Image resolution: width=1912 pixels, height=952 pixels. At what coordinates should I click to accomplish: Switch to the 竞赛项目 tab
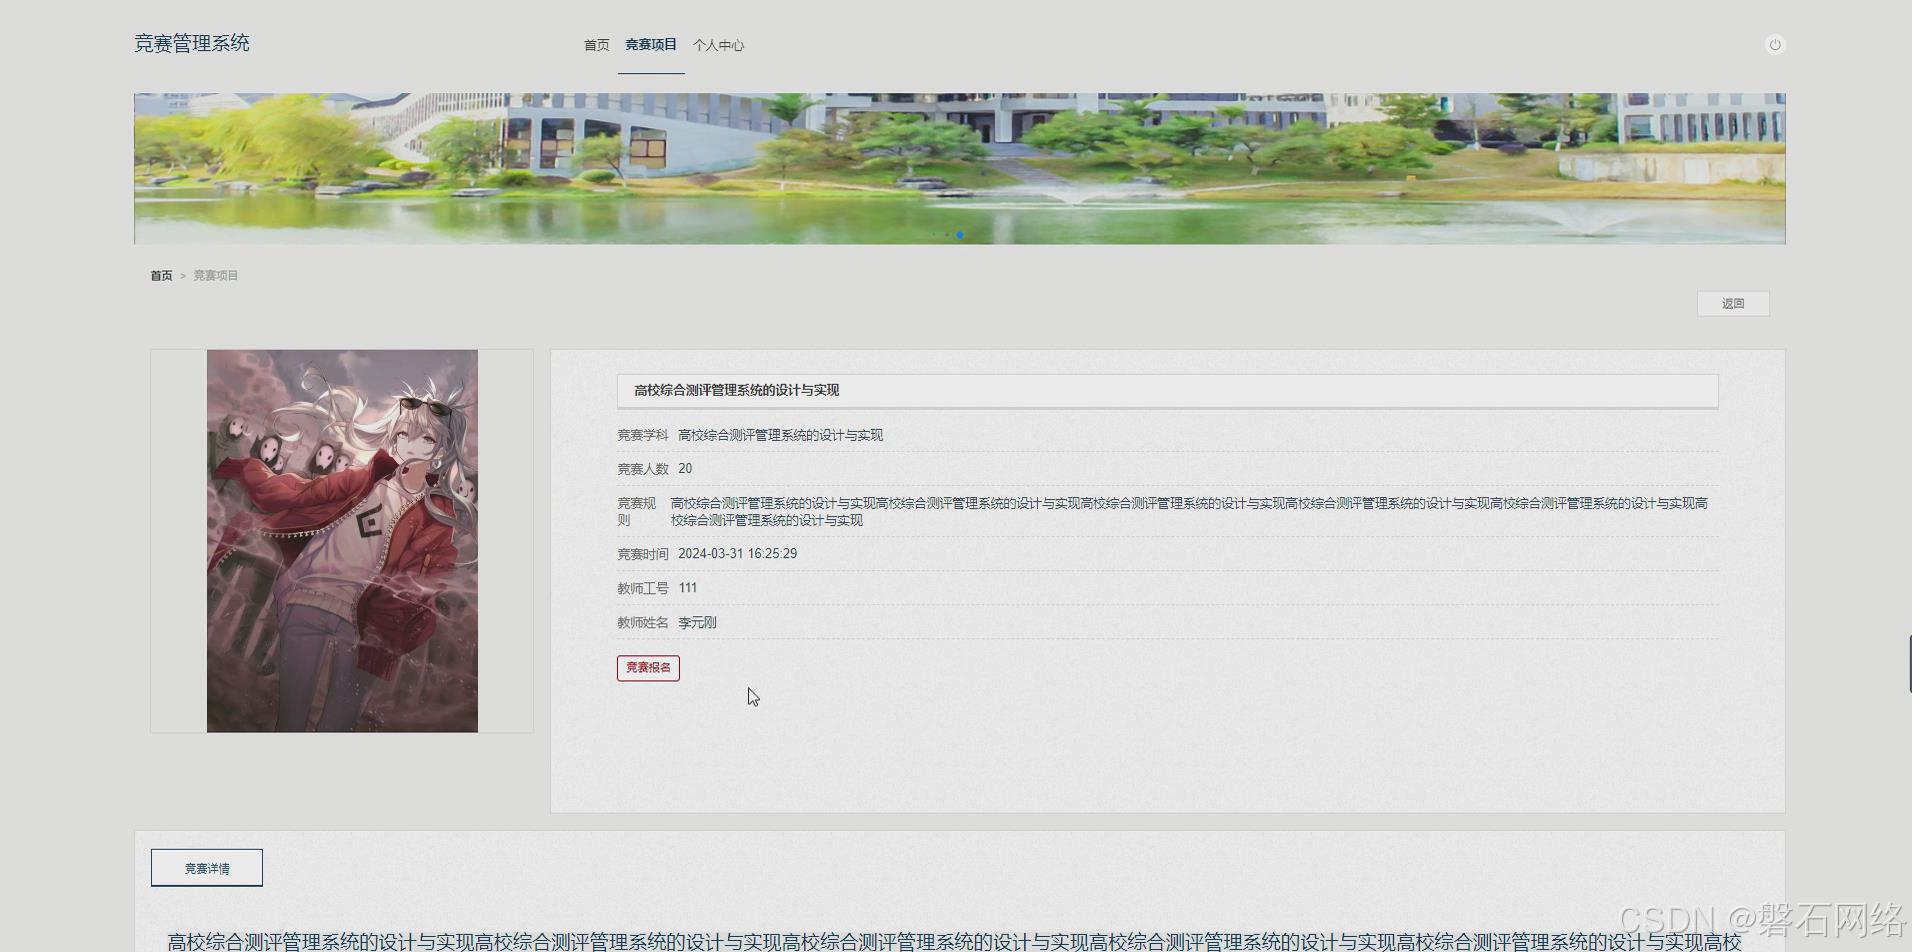650,44
